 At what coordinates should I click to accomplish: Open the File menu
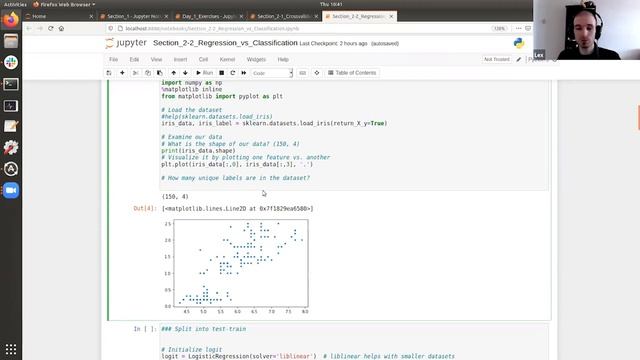113,60
